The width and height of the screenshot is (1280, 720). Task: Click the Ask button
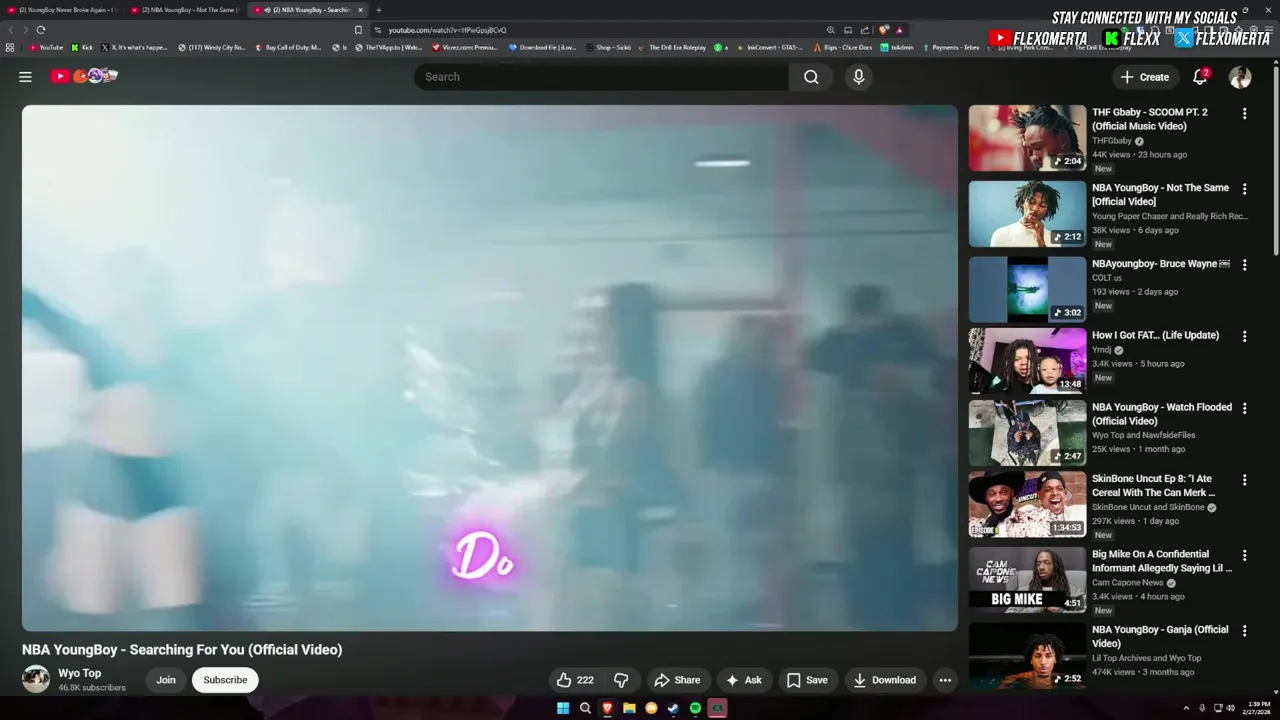pyautogui.click(x=743, y=680)
